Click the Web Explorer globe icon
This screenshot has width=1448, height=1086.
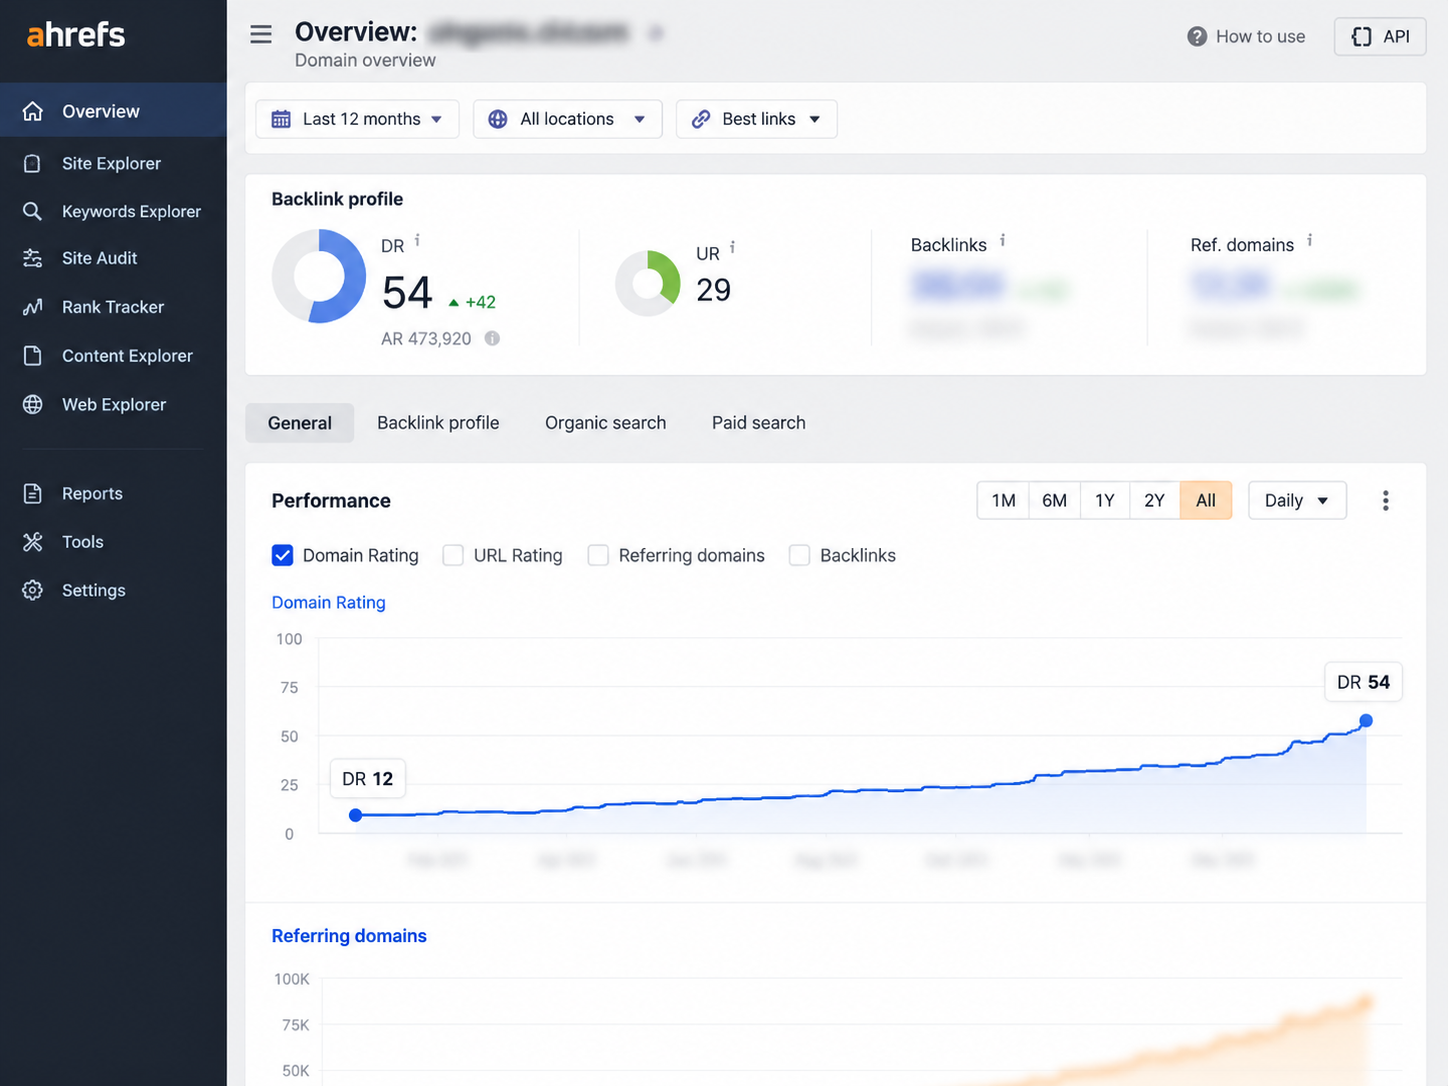click(x=33, y=404)
